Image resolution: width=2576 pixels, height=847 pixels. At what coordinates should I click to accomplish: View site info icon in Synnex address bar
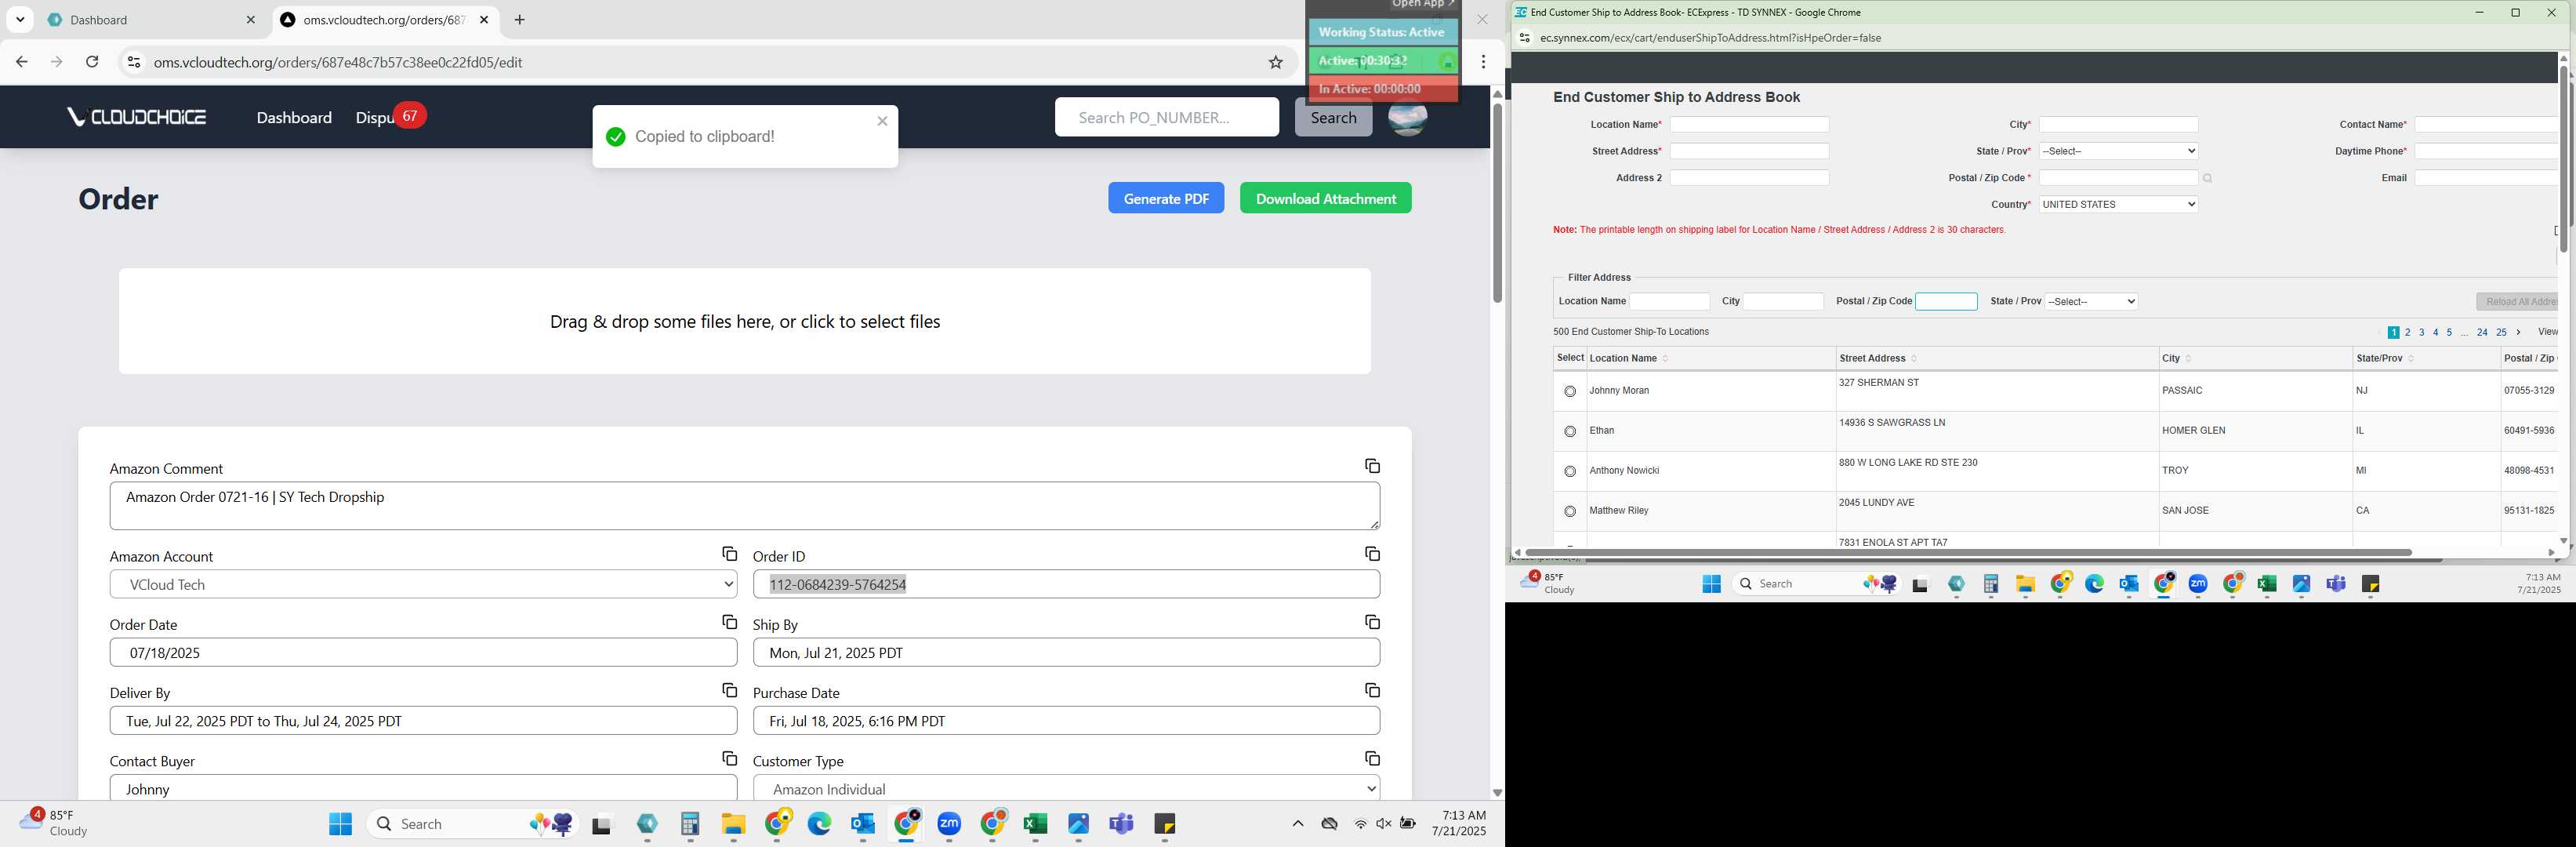coord(1524,38)
